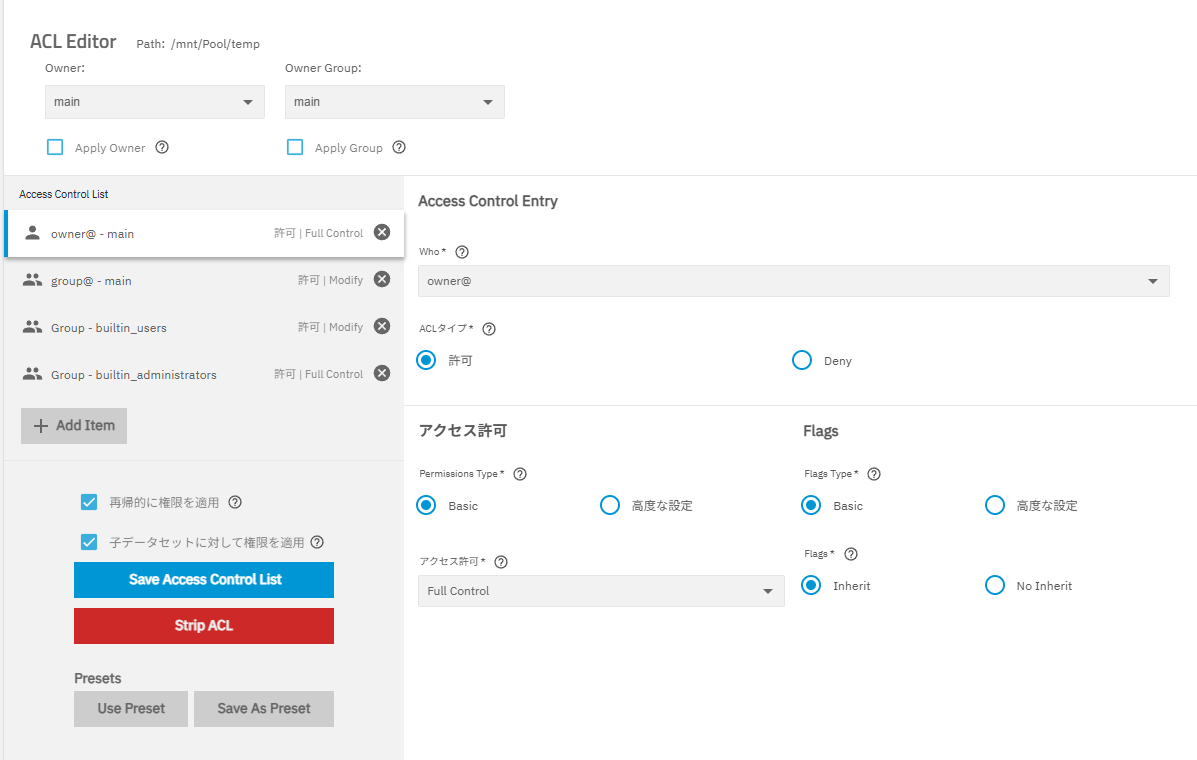The height and width of the screenshot is (760, 1197).
Task: Open the Owner dropdown
Action: click(x=155, y=102)
